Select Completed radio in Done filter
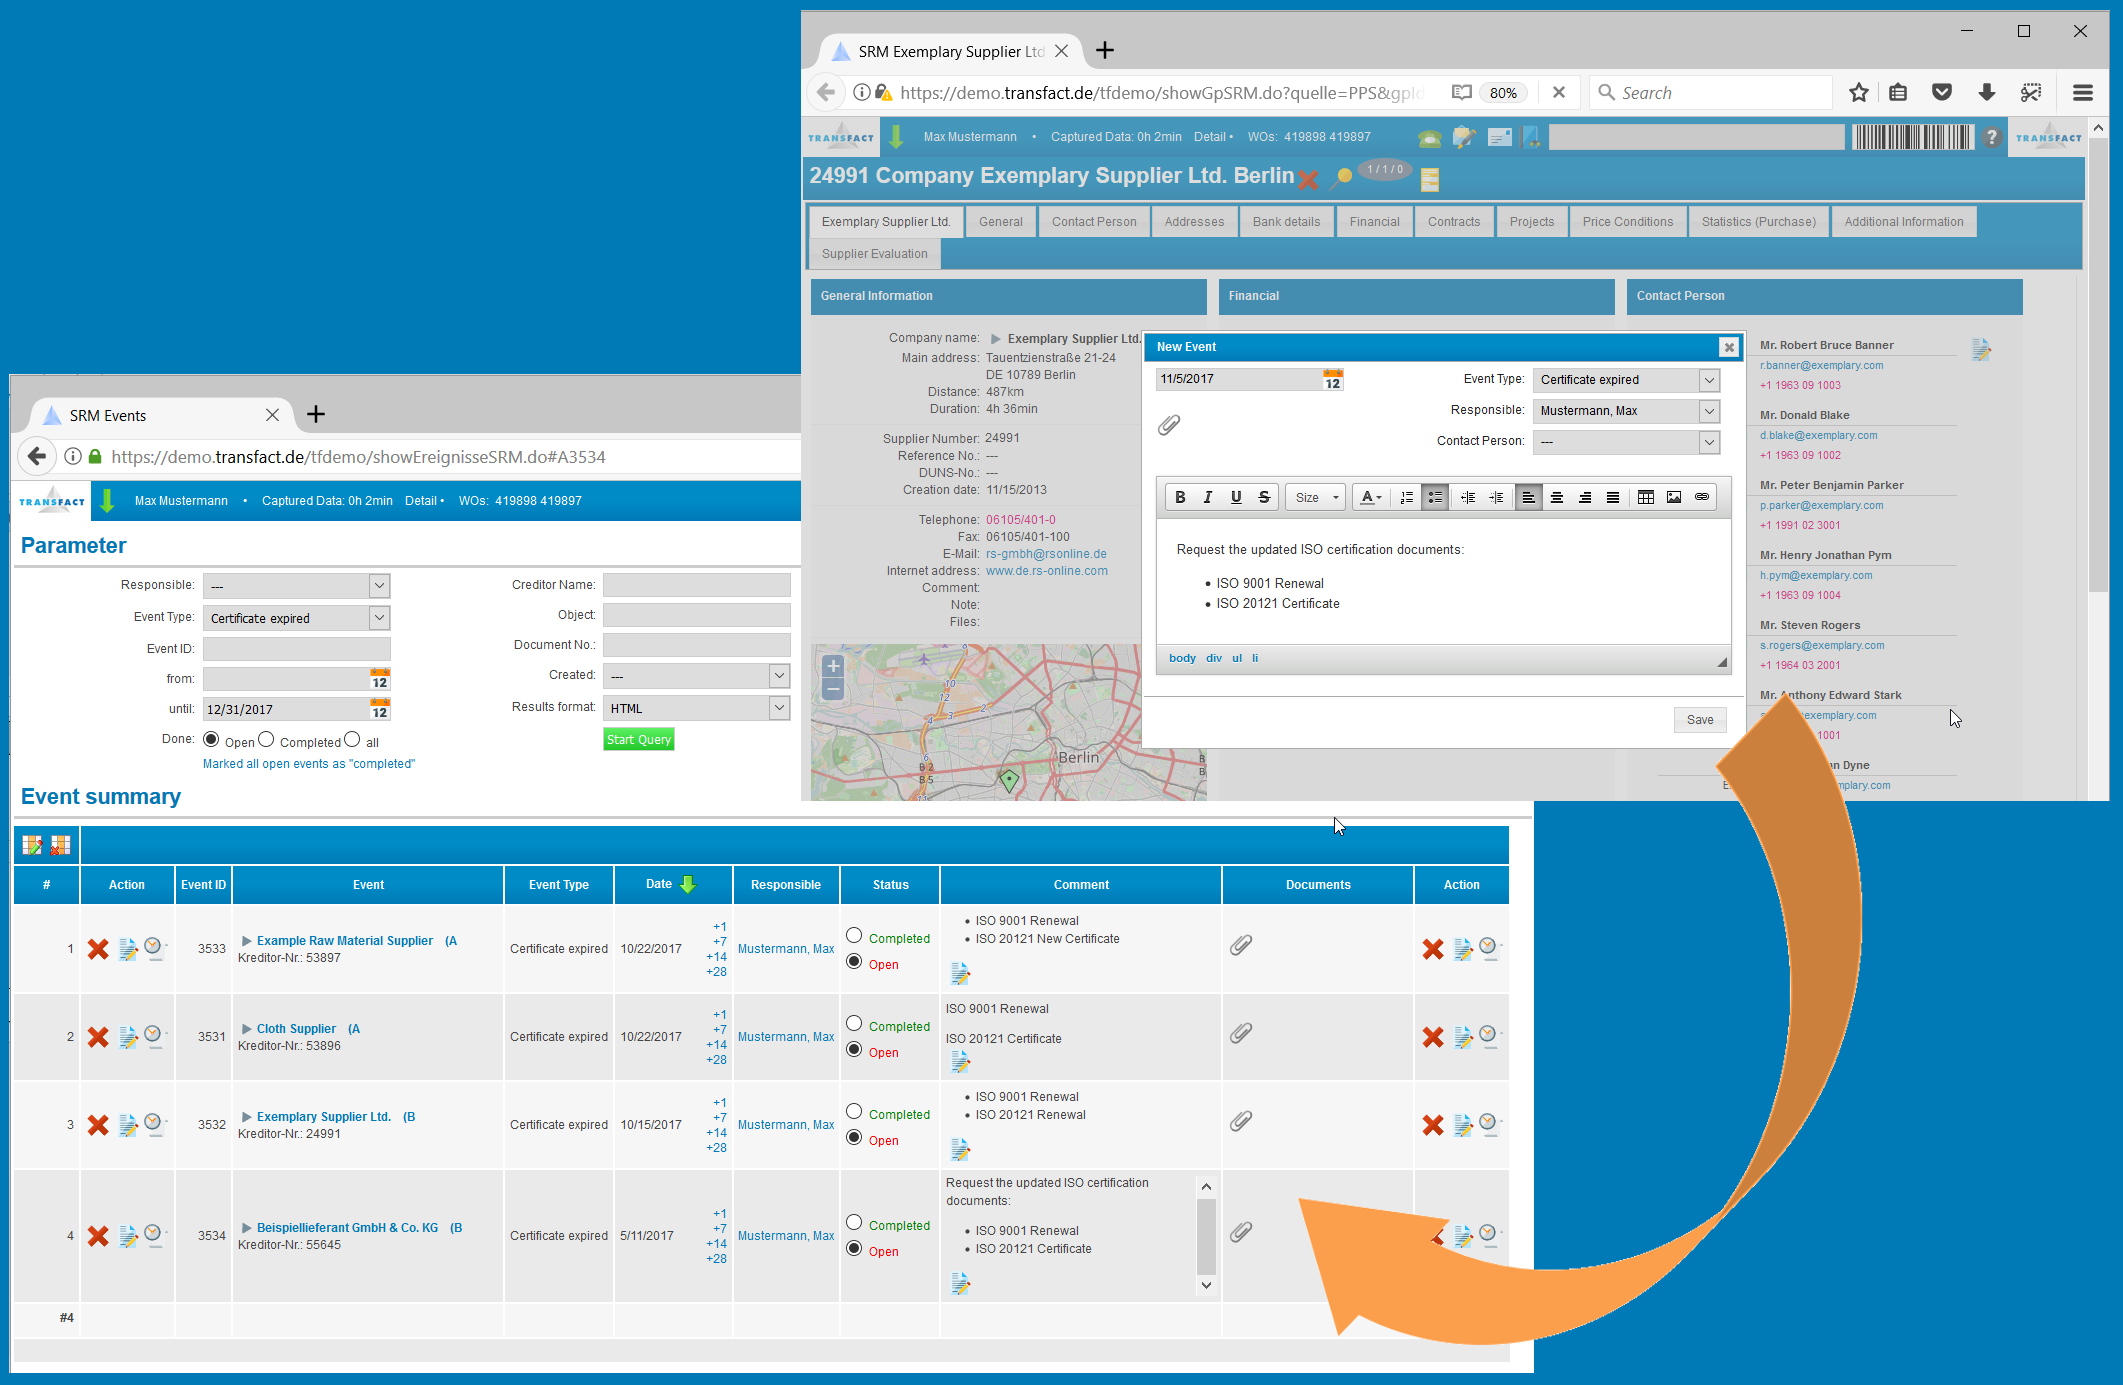Screen dimensions: 2123x1385 click(x=266, y=739)
